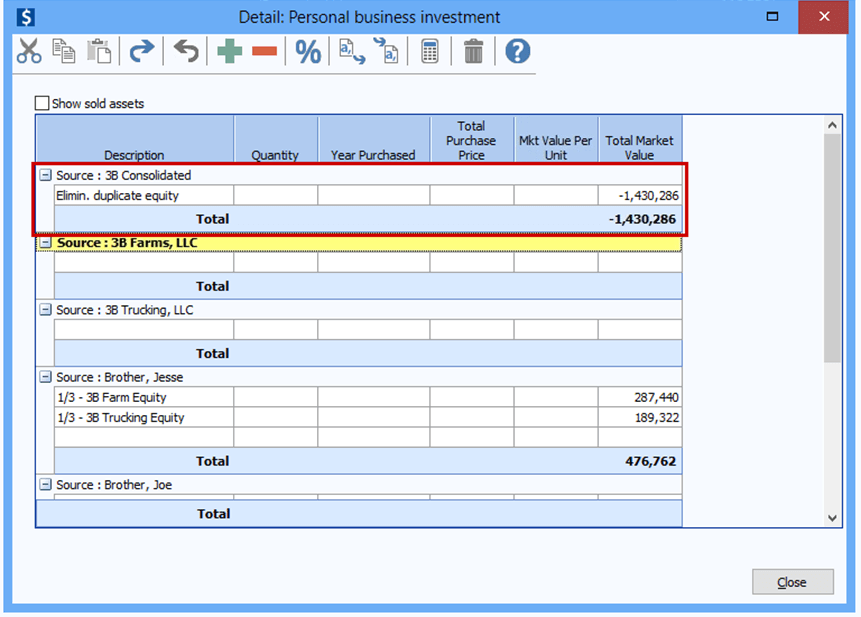The height and width of the screenshot is (617, 861).
Task: Remove row with red minus icon
Action: tap(264, 52)
